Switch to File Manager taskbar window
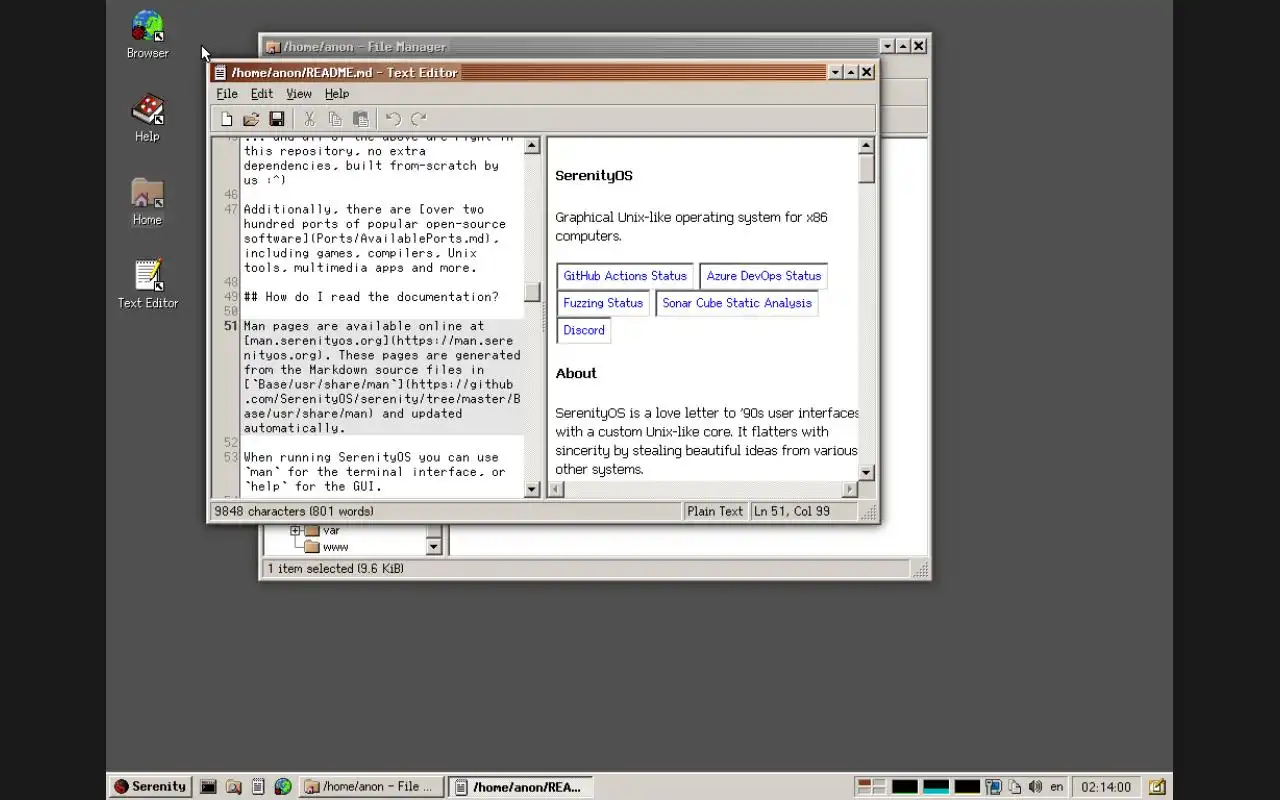The height and width of the screenshot is (800, 1280). coord(370,787)
